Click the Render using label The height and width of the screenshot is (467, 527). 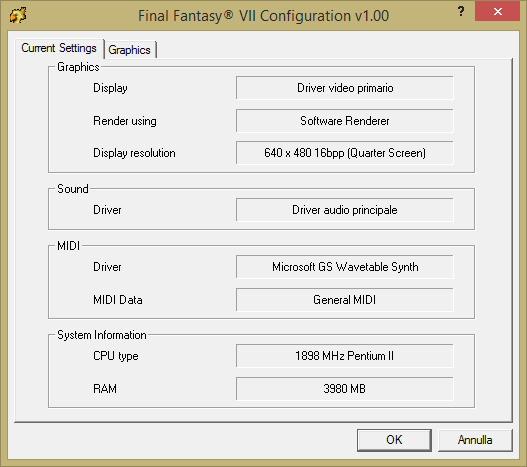[x=125, y=121]
